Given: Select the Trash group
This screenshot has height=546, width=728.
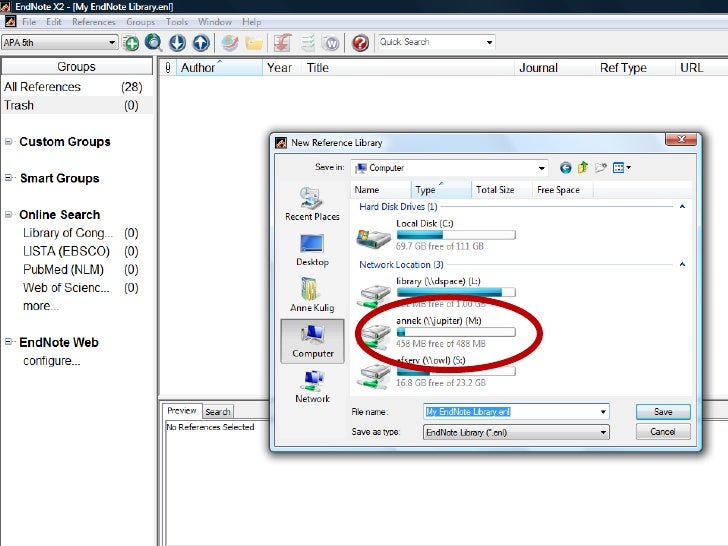Looking at the screenshot, I should [x=77, y=105].
